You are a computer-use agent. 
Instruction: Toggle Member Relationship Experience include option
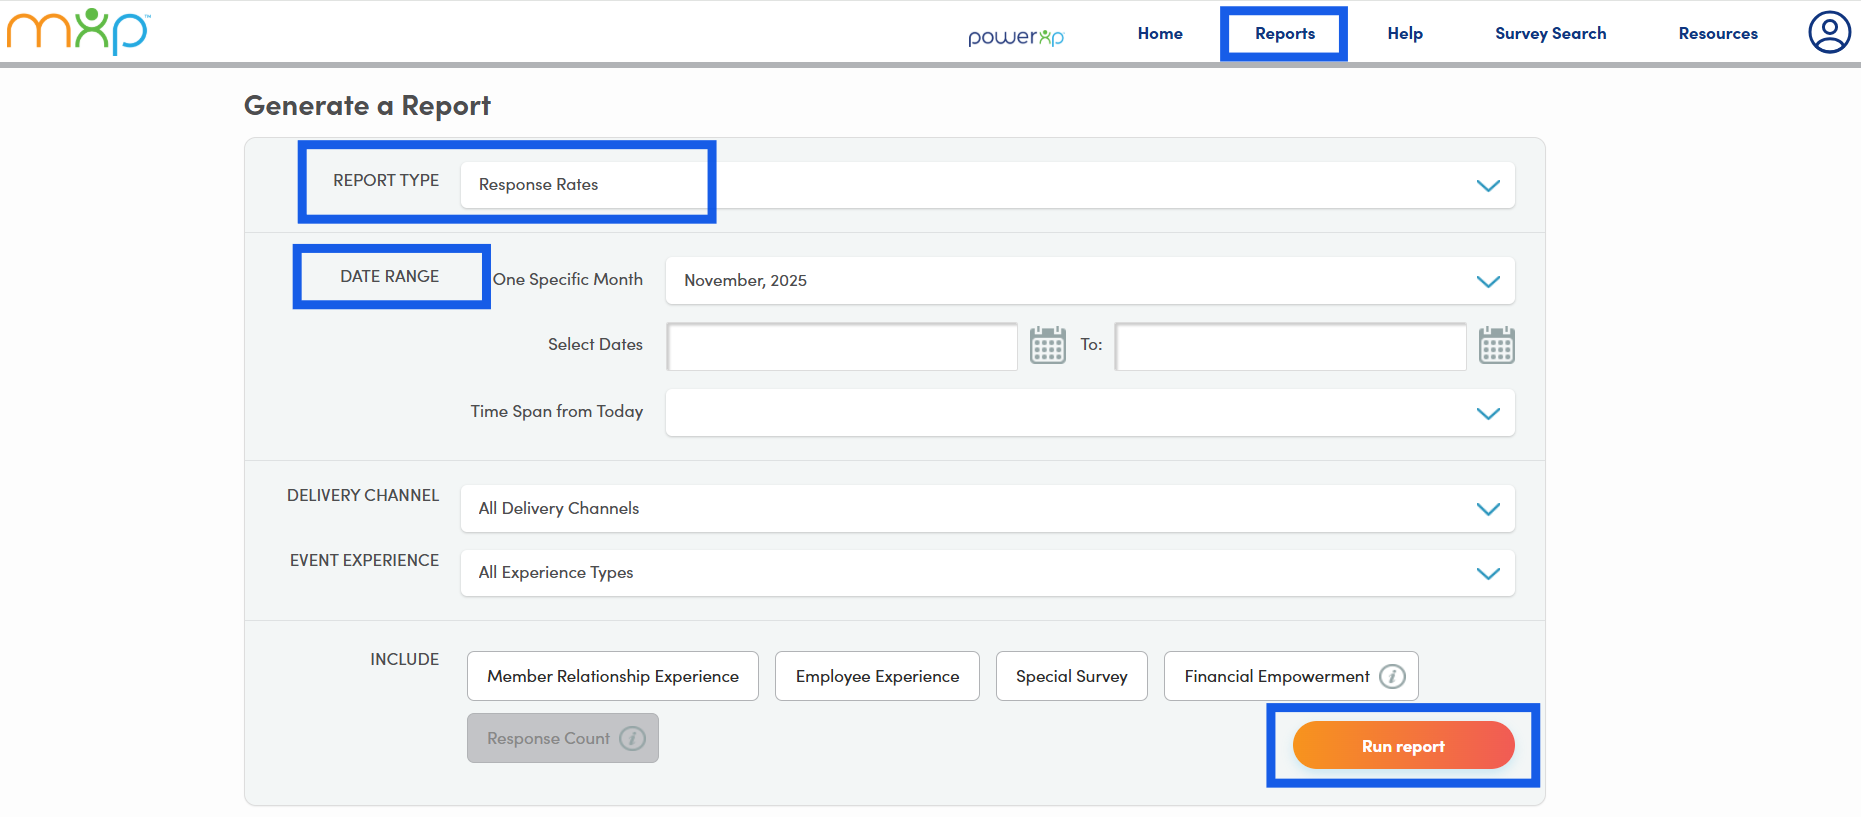coord(612,677)
